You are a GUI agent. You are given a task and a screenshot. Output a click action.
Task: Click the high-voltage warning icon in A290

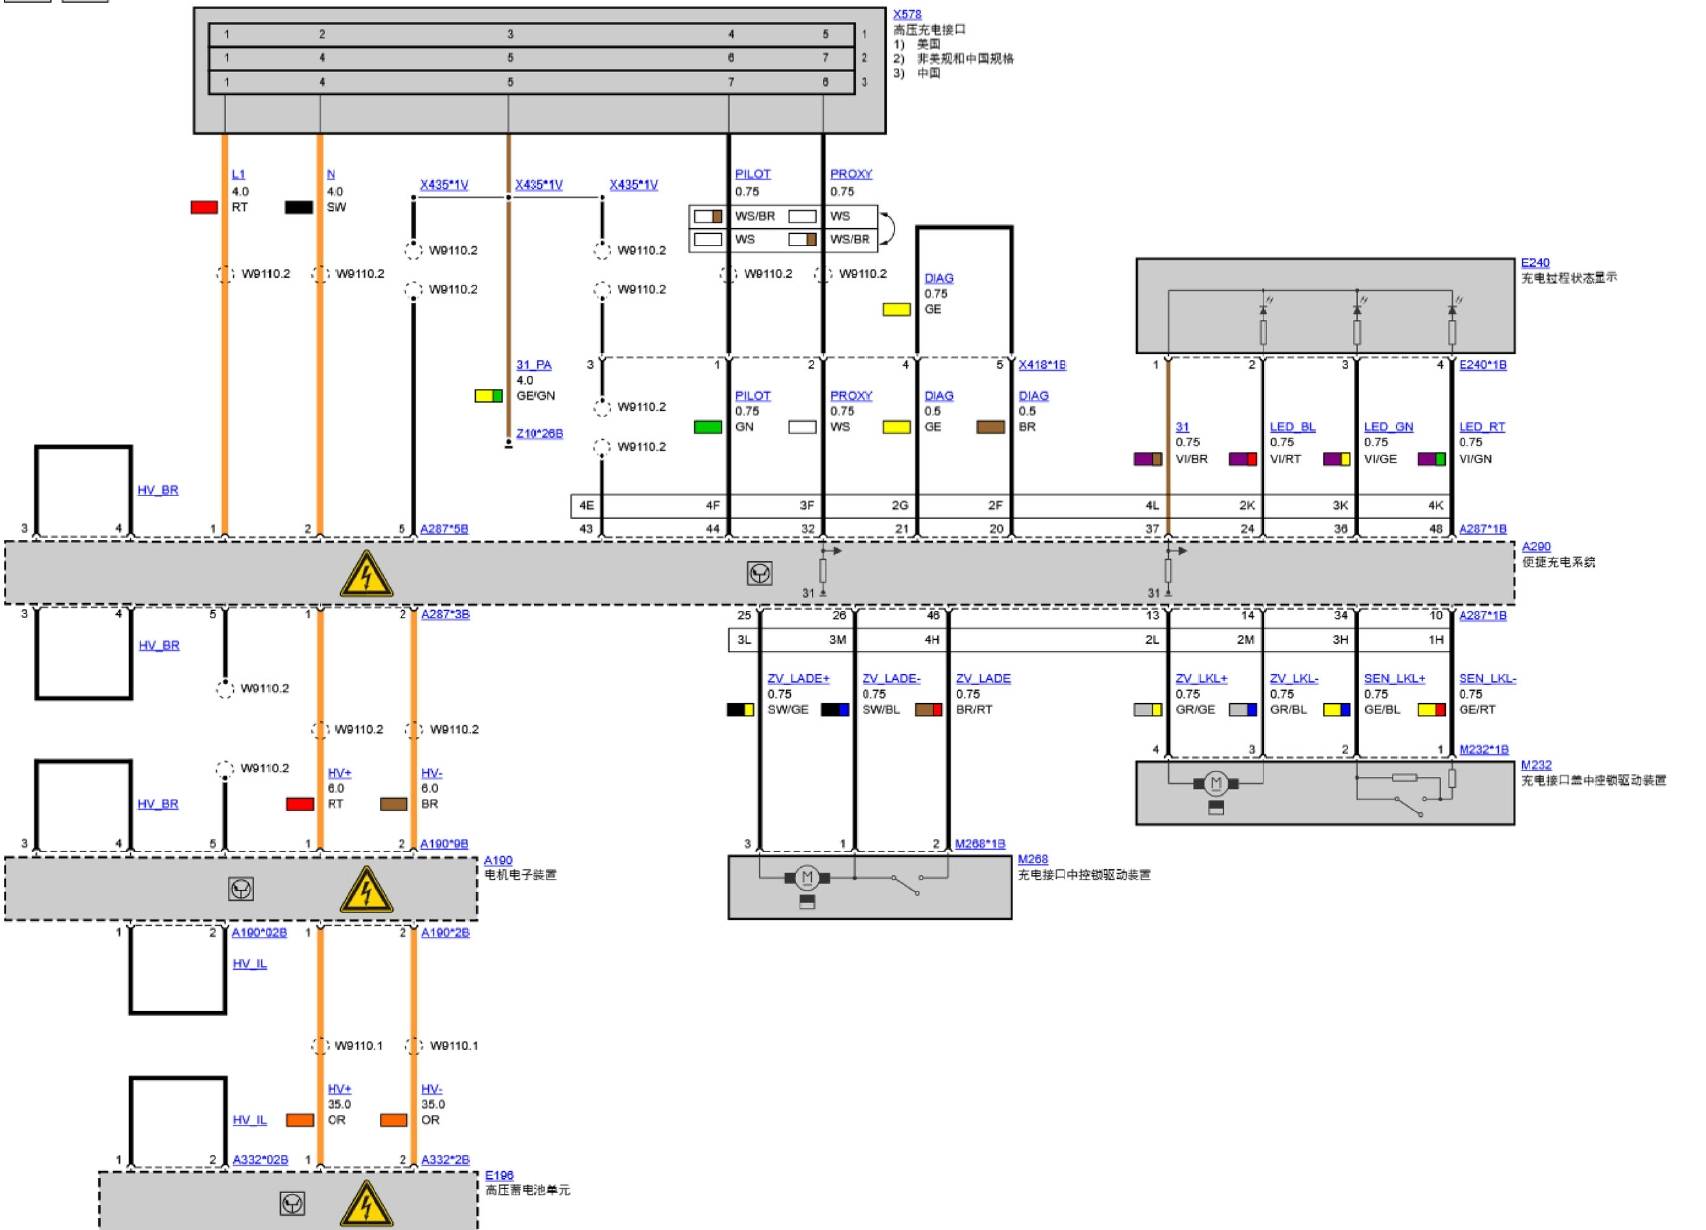click(x=366, y=573)
